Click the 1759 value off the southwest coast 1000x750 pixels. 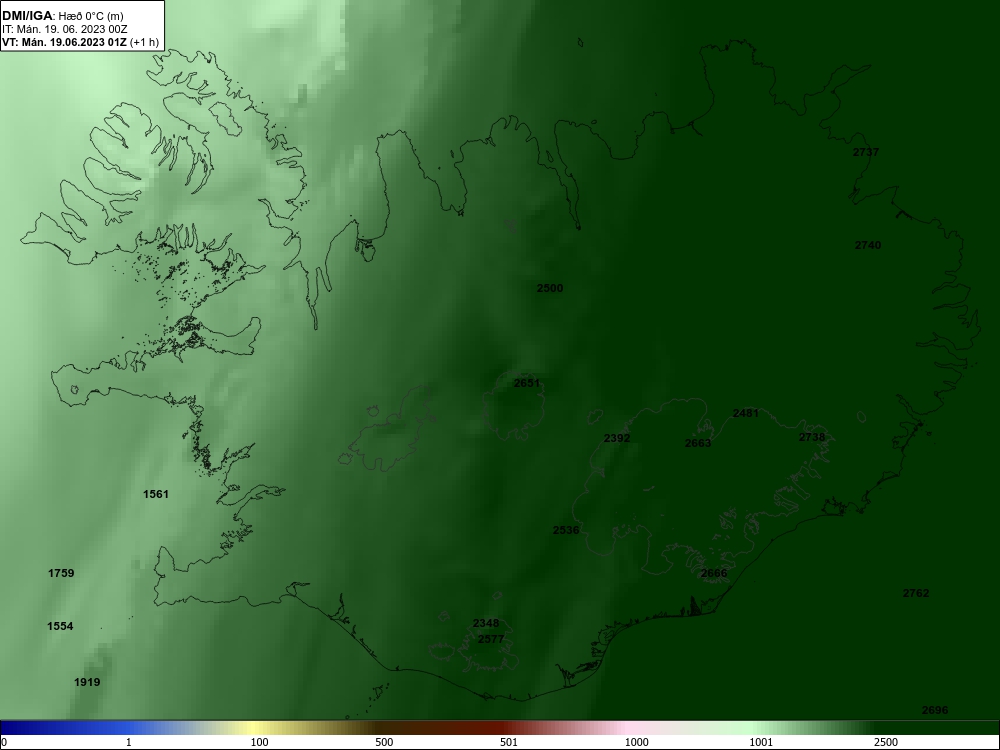(61, 573)
